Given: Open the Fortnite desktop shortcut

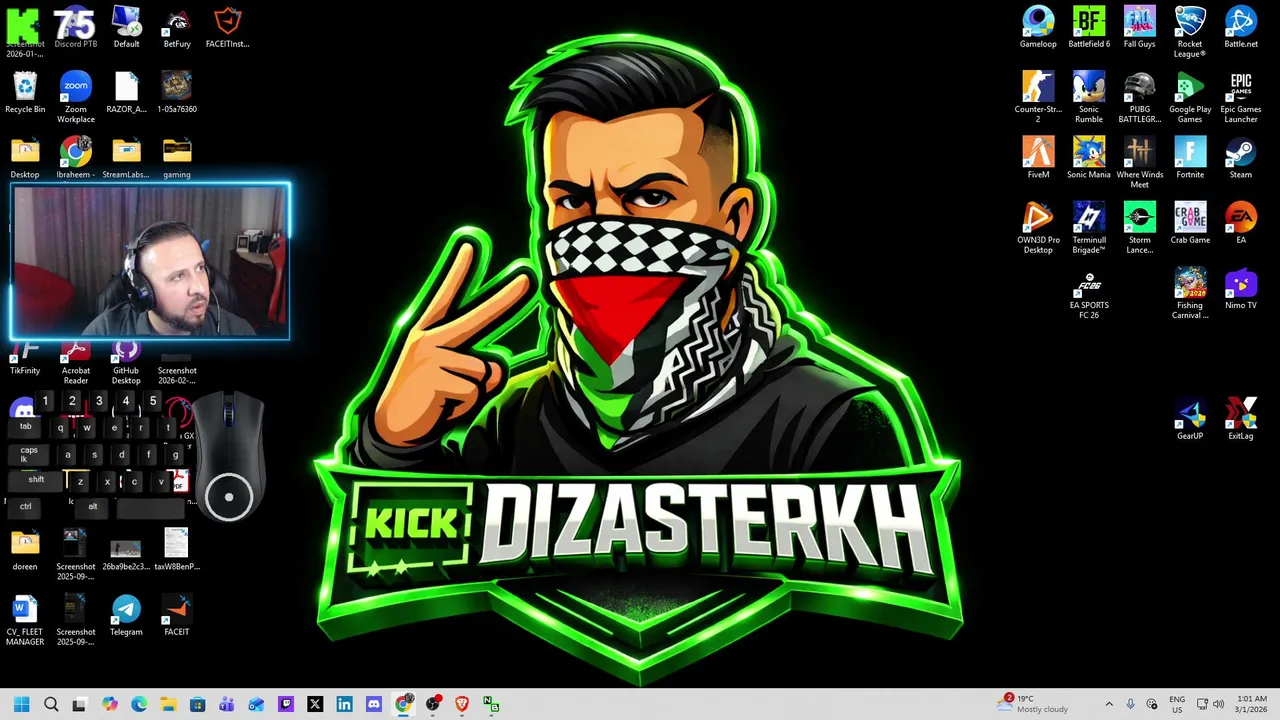Looking at the screenshot, I should [1190, 158].
